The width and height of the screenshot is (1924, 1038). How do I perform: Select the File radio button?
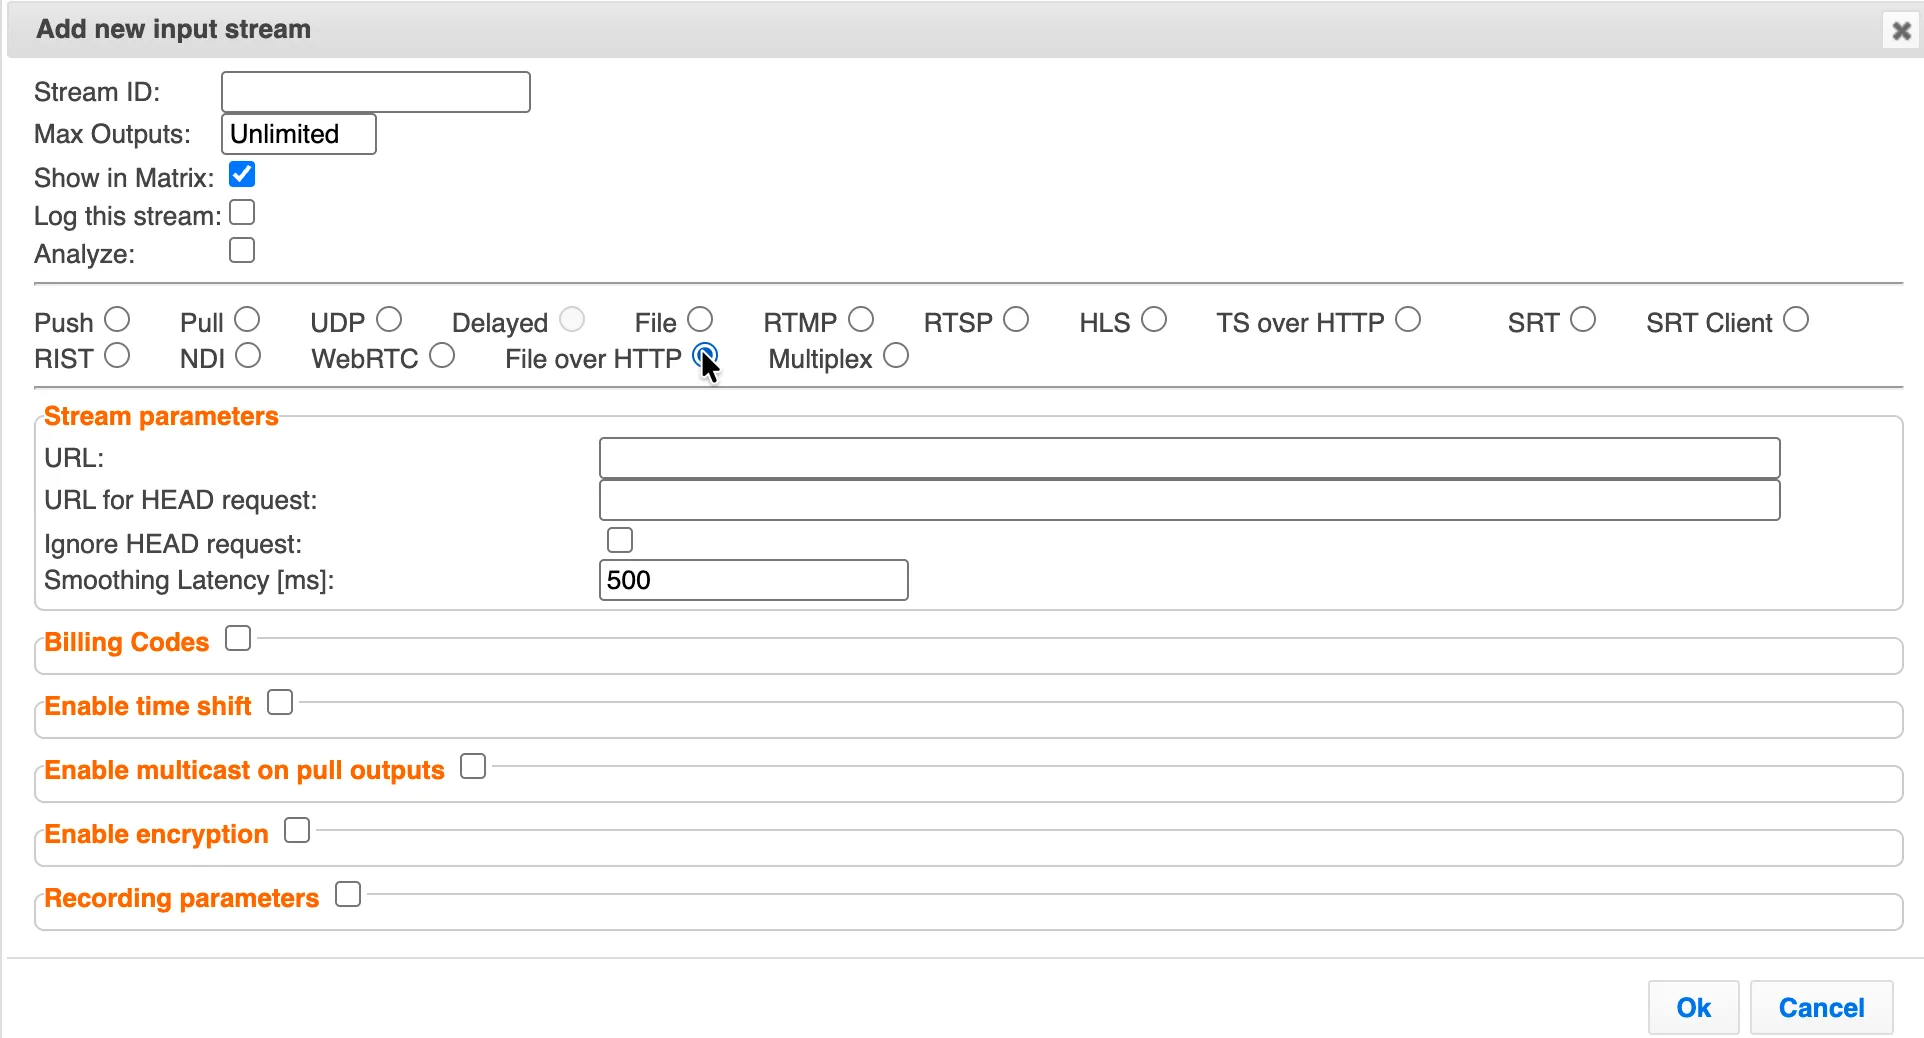[x=700, y=319]
